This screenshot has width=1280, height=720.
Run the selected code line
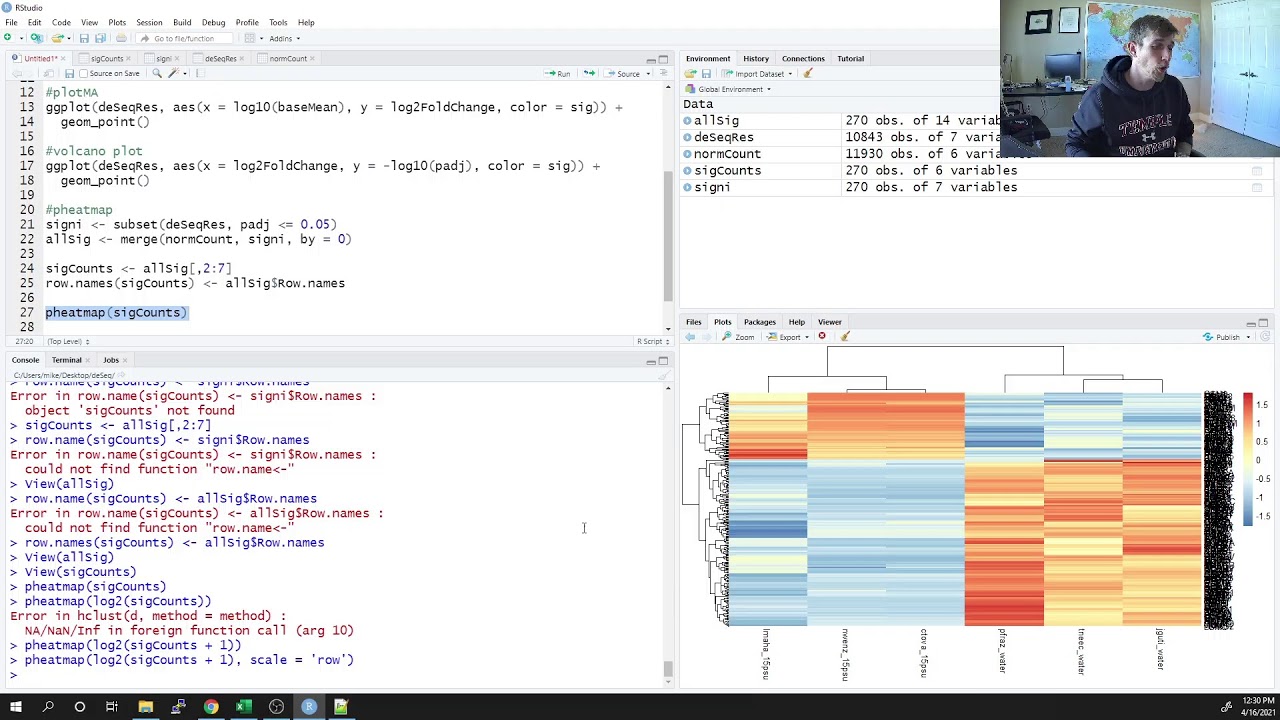(557, 74)
